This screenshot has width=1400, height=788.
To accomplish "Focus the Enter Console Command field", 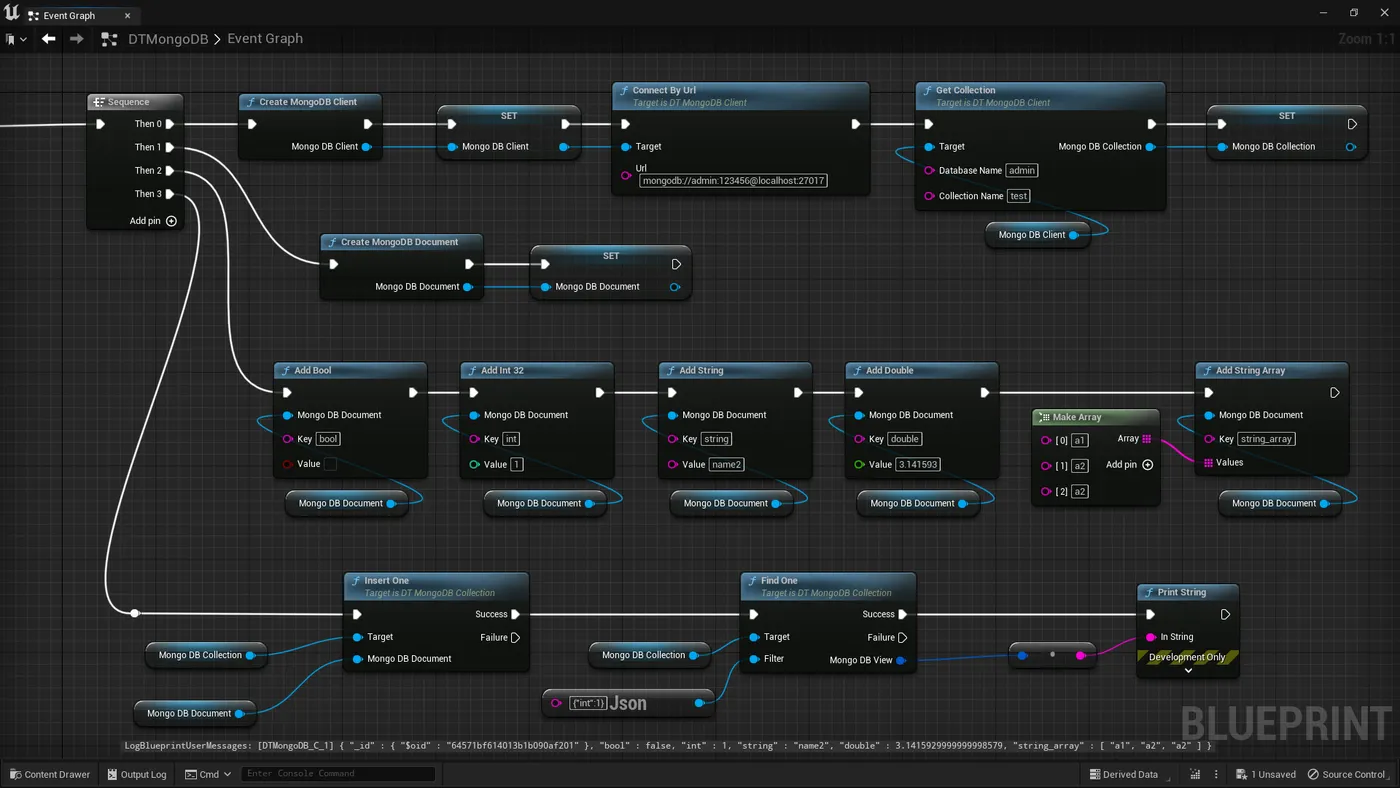I will 338,774.
